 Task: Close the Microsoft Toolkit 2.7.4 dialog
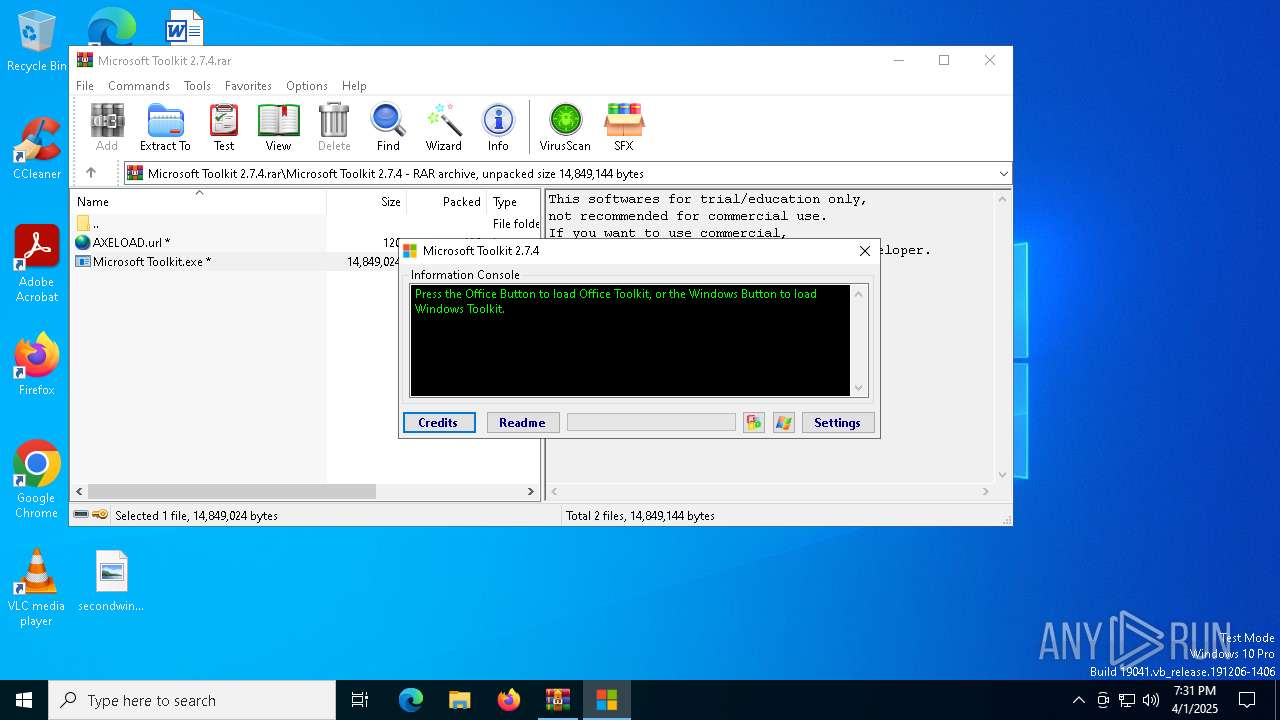tap(865, 251)
